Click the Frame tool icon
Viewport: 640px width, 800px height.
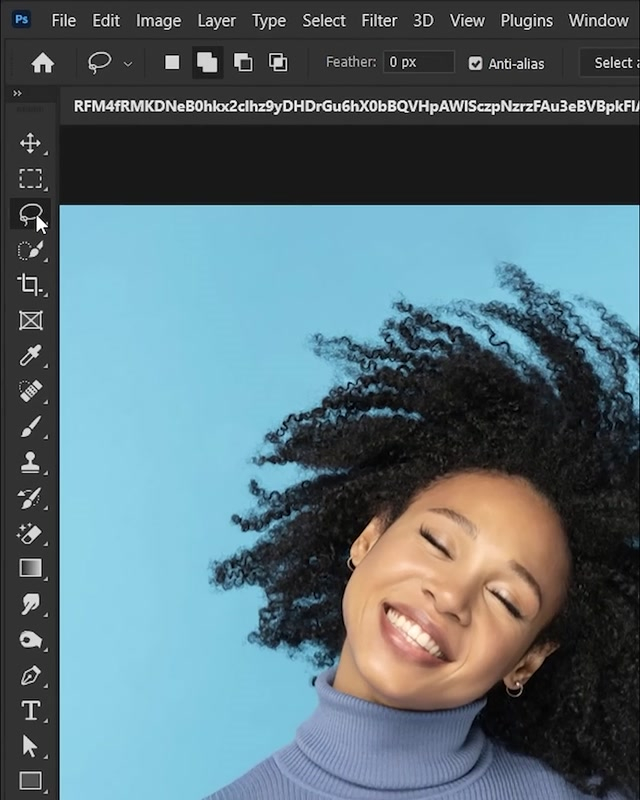pos(30,321)
